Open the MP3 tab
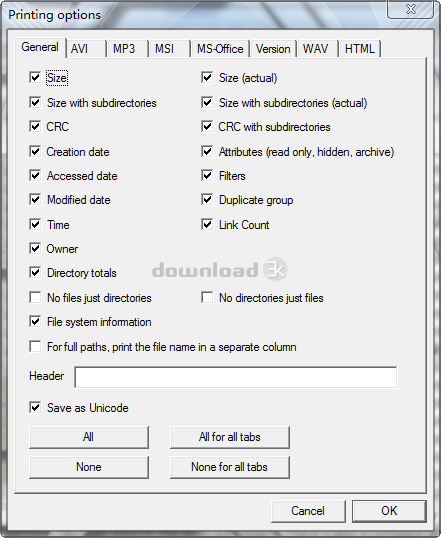Viewport: 441px width, 538px height. (127, 49)
